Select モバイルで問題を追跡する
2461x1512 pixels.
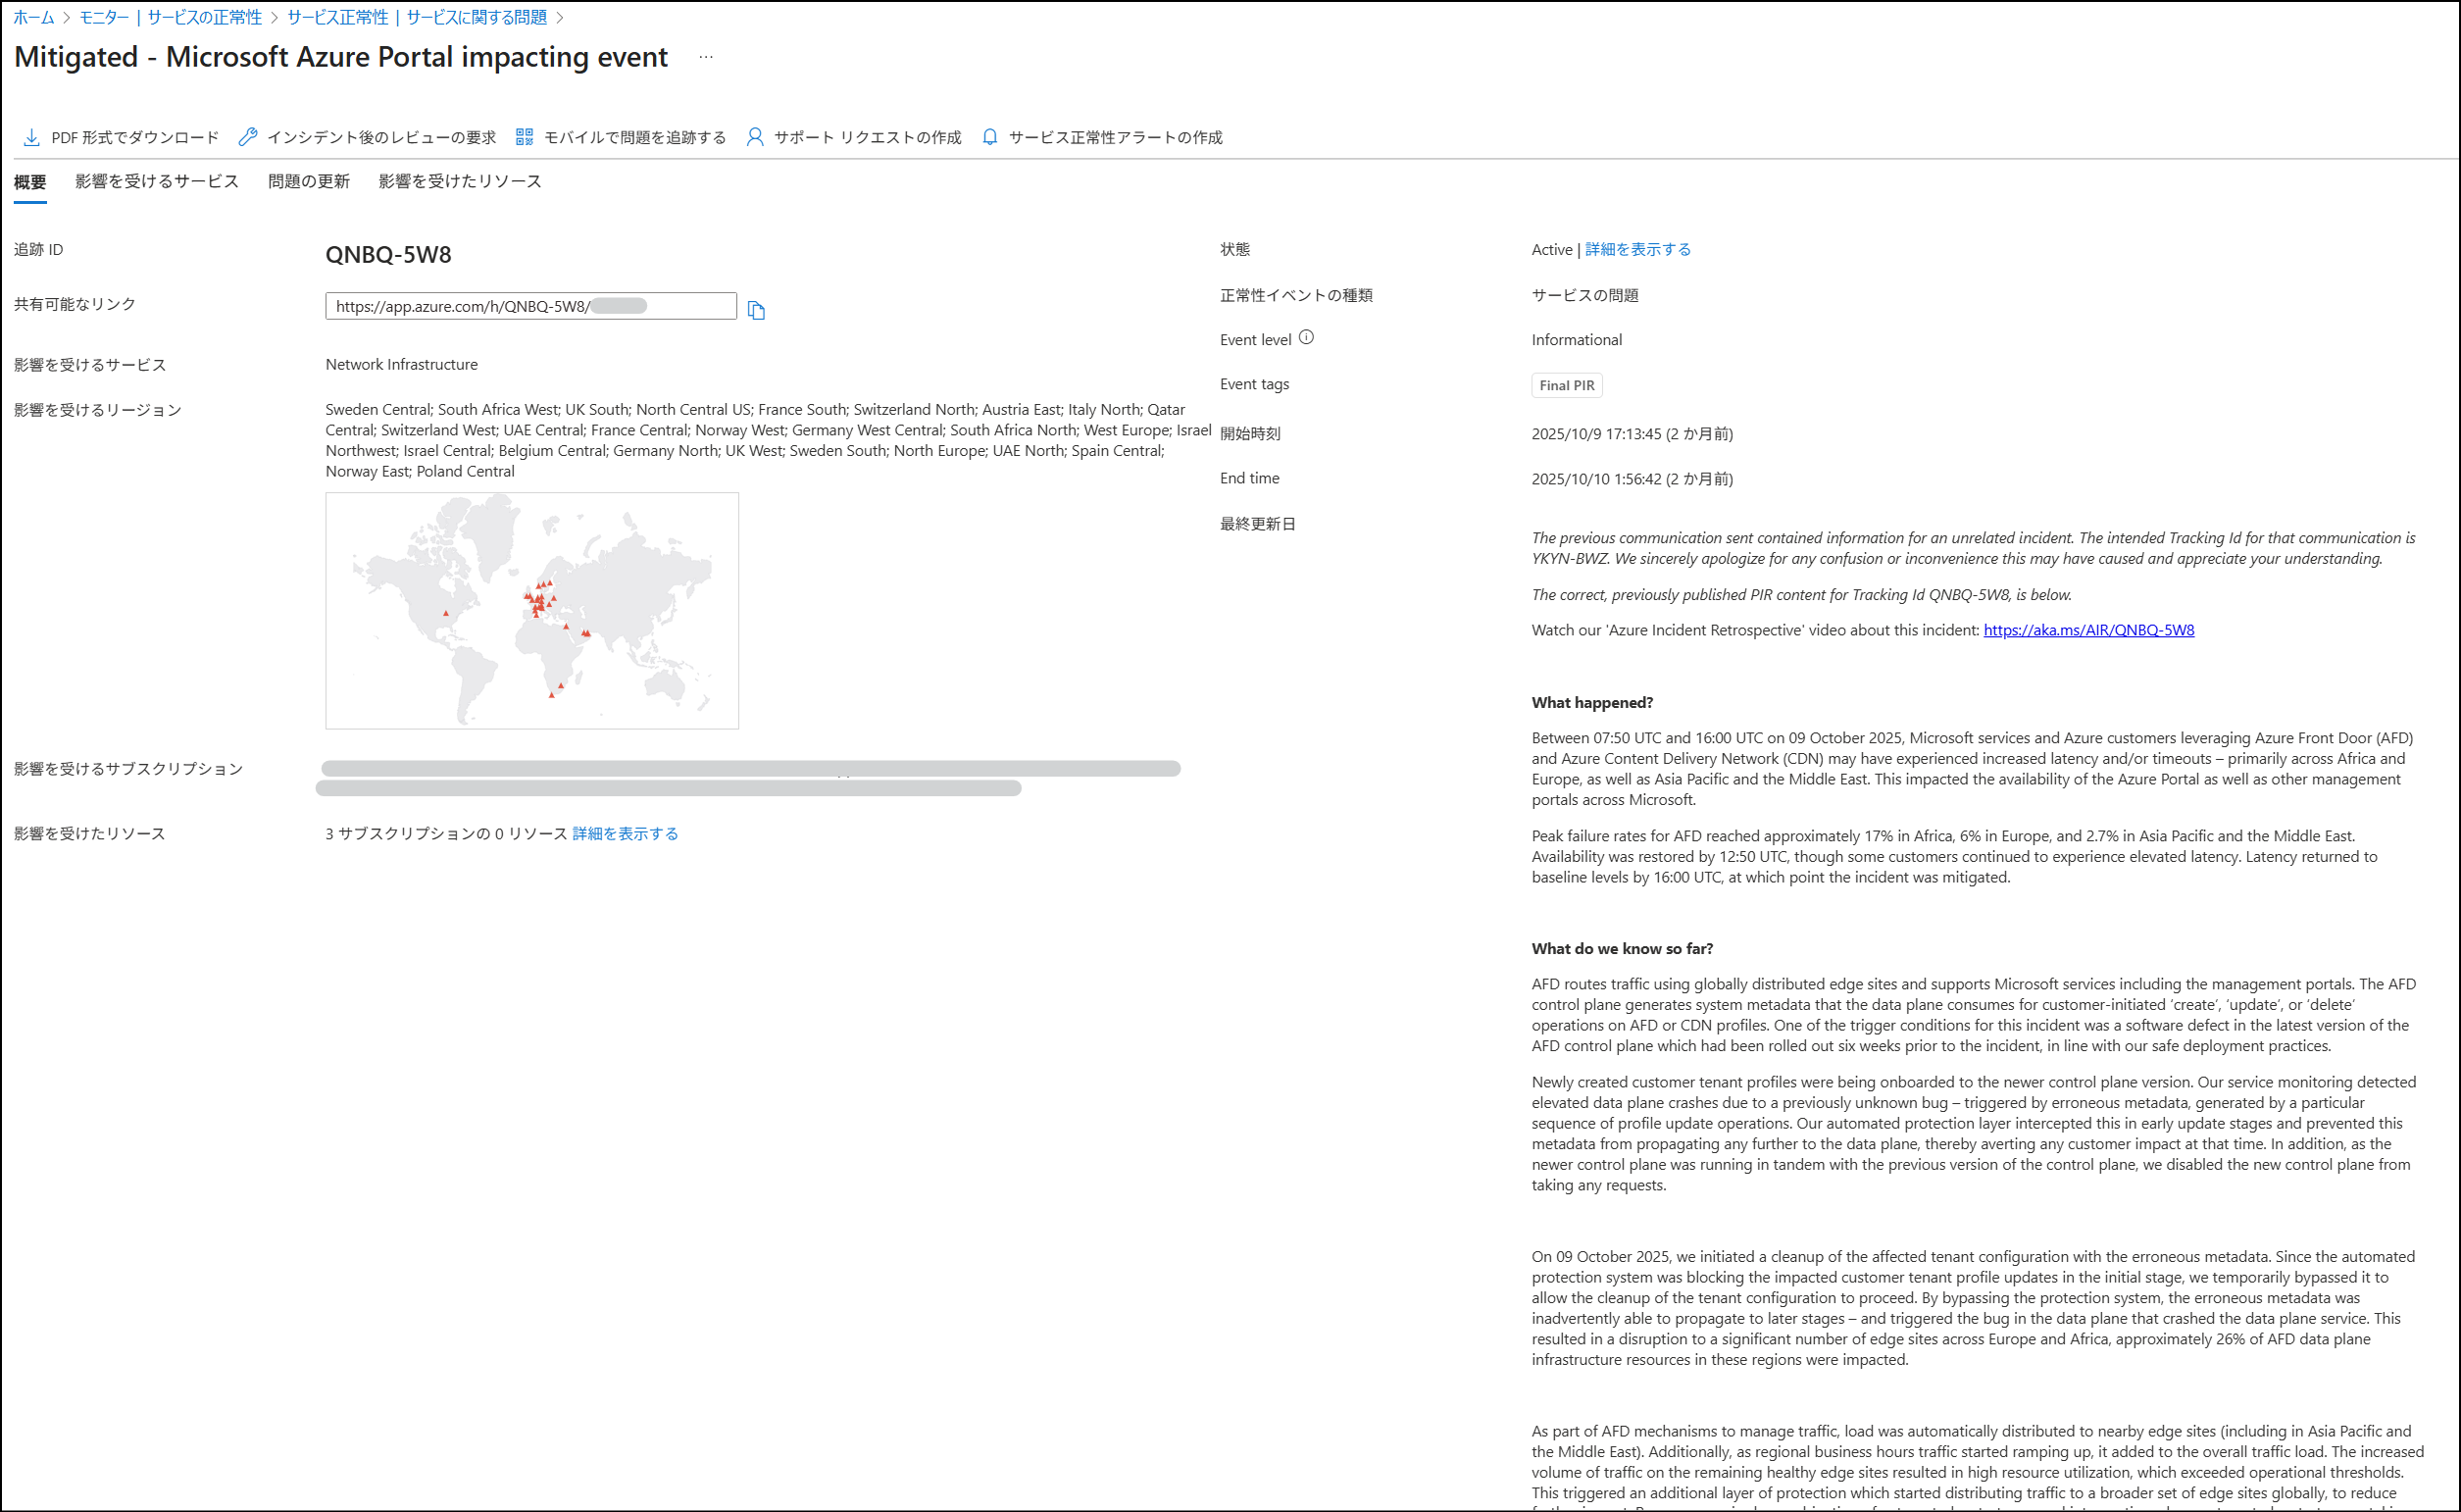point(635,137)
